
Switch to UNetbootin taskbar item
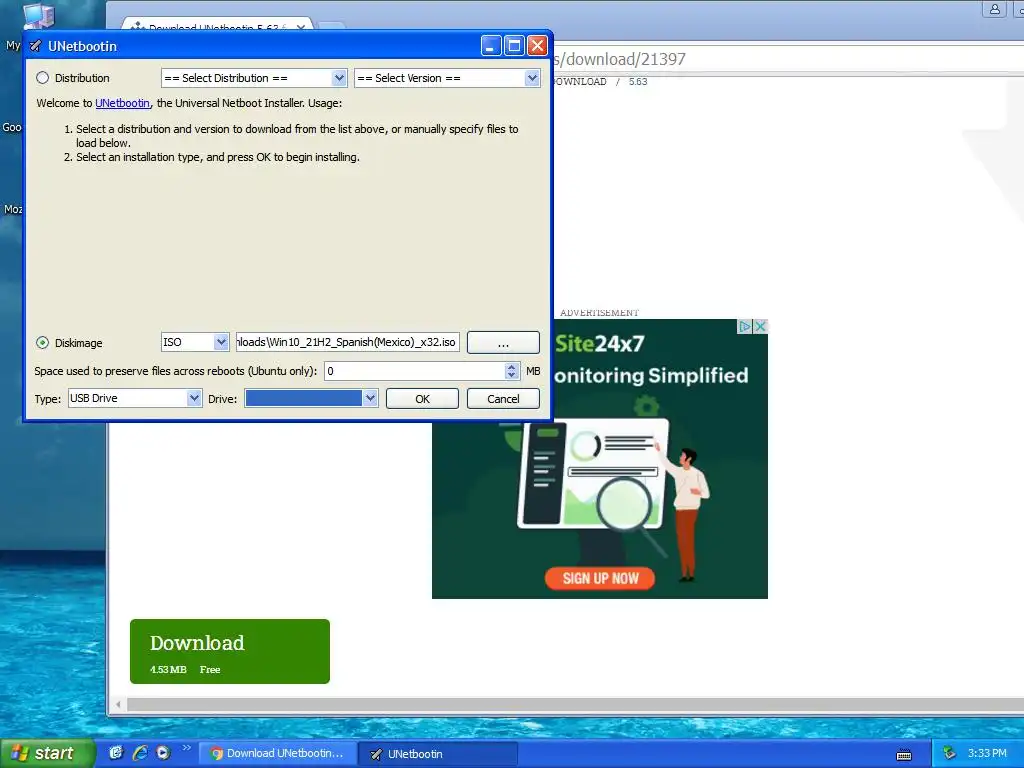click(x=439, y=754)
